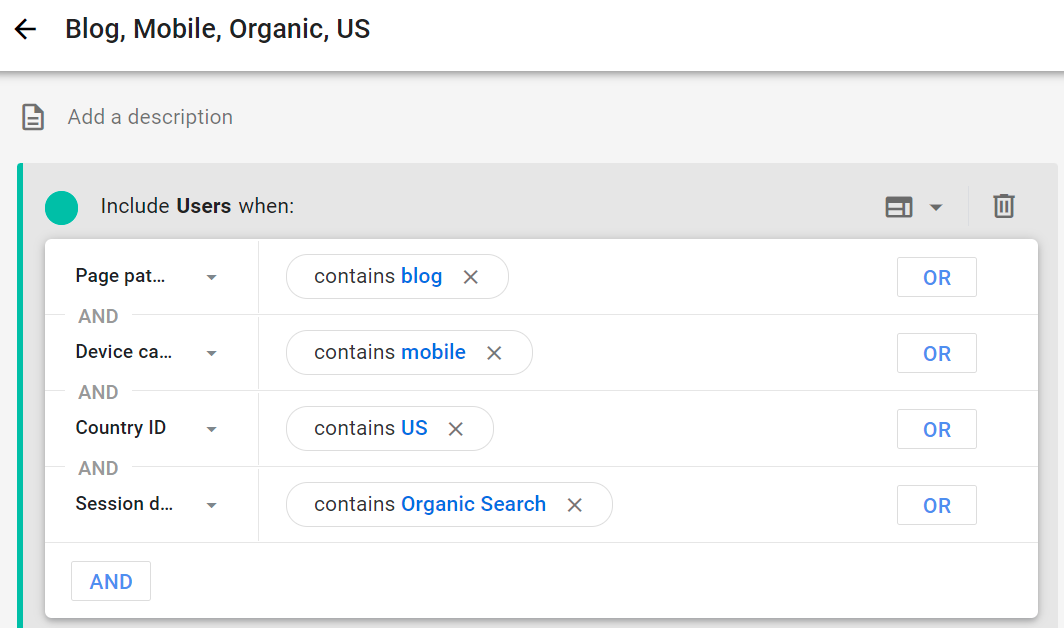The height and width of the screenshot is (628, 1064).
Task: Open the Device category dimension dropdown
Action: point(211,353)
